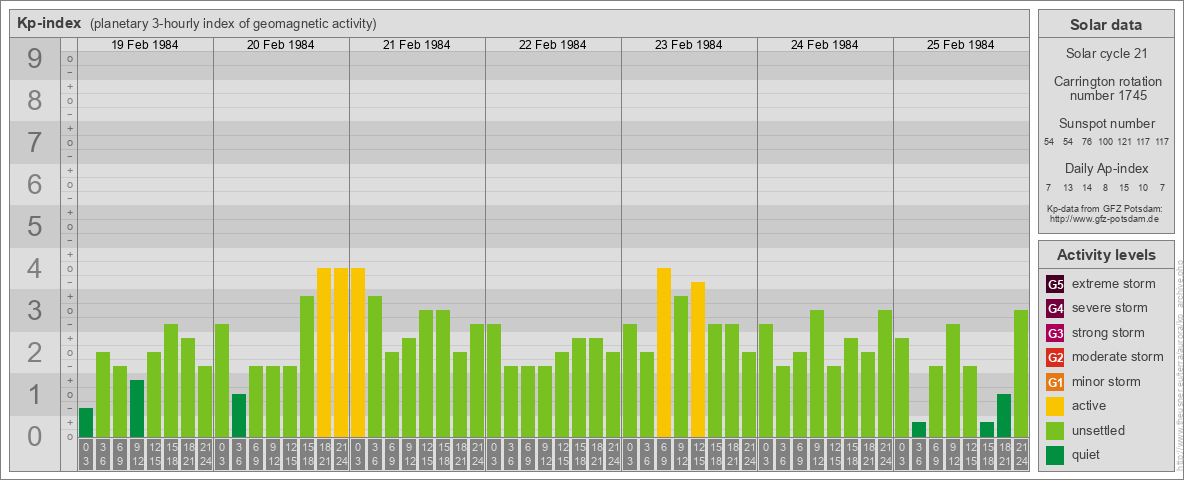
Task: Click the 21-24 bar on 25 Feb
Action: 1020,374
